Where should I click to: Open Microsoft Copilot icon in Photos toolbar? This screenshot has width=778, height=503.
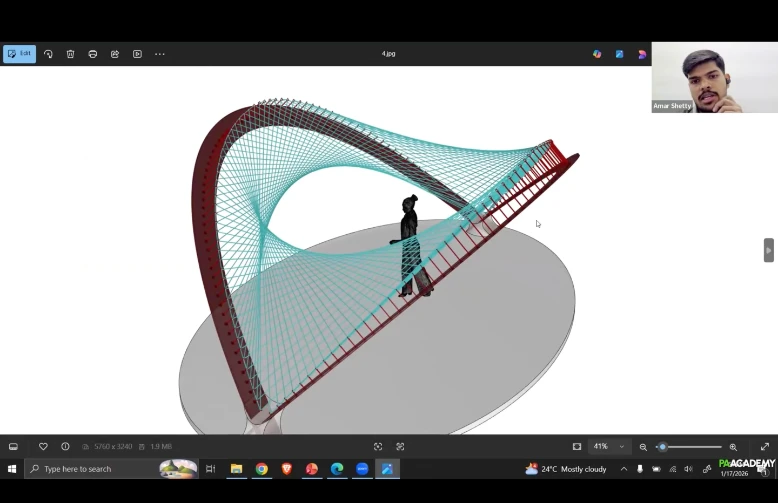point(597,54)
